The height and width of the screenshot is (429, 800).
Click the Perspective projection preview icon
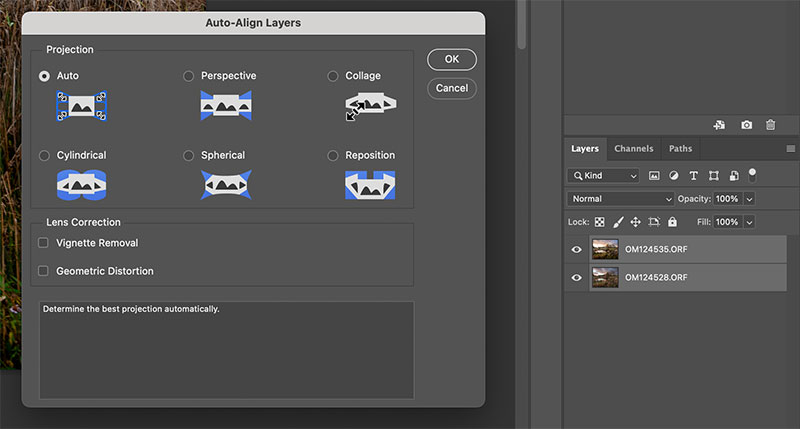pyautogui.click(x=226, y=106)
